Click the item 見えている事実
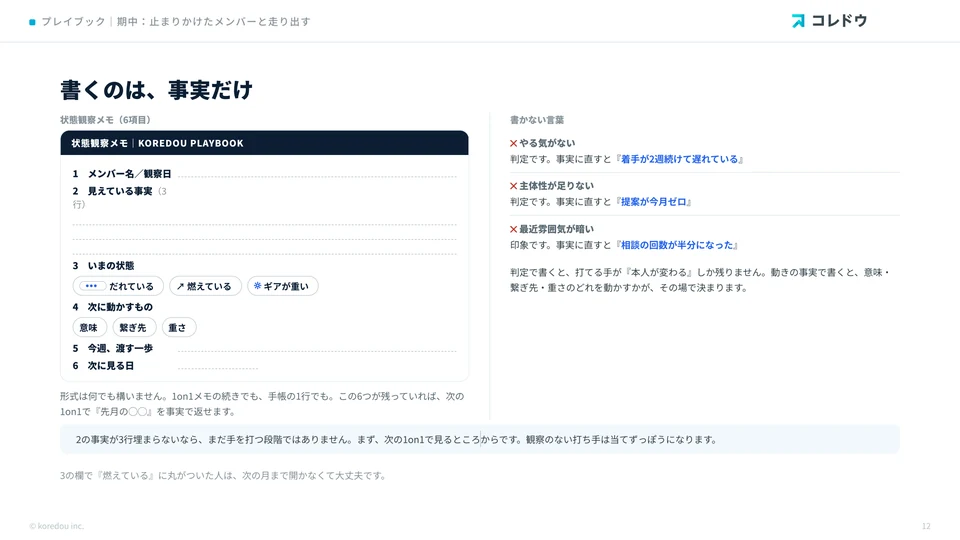 120,191
